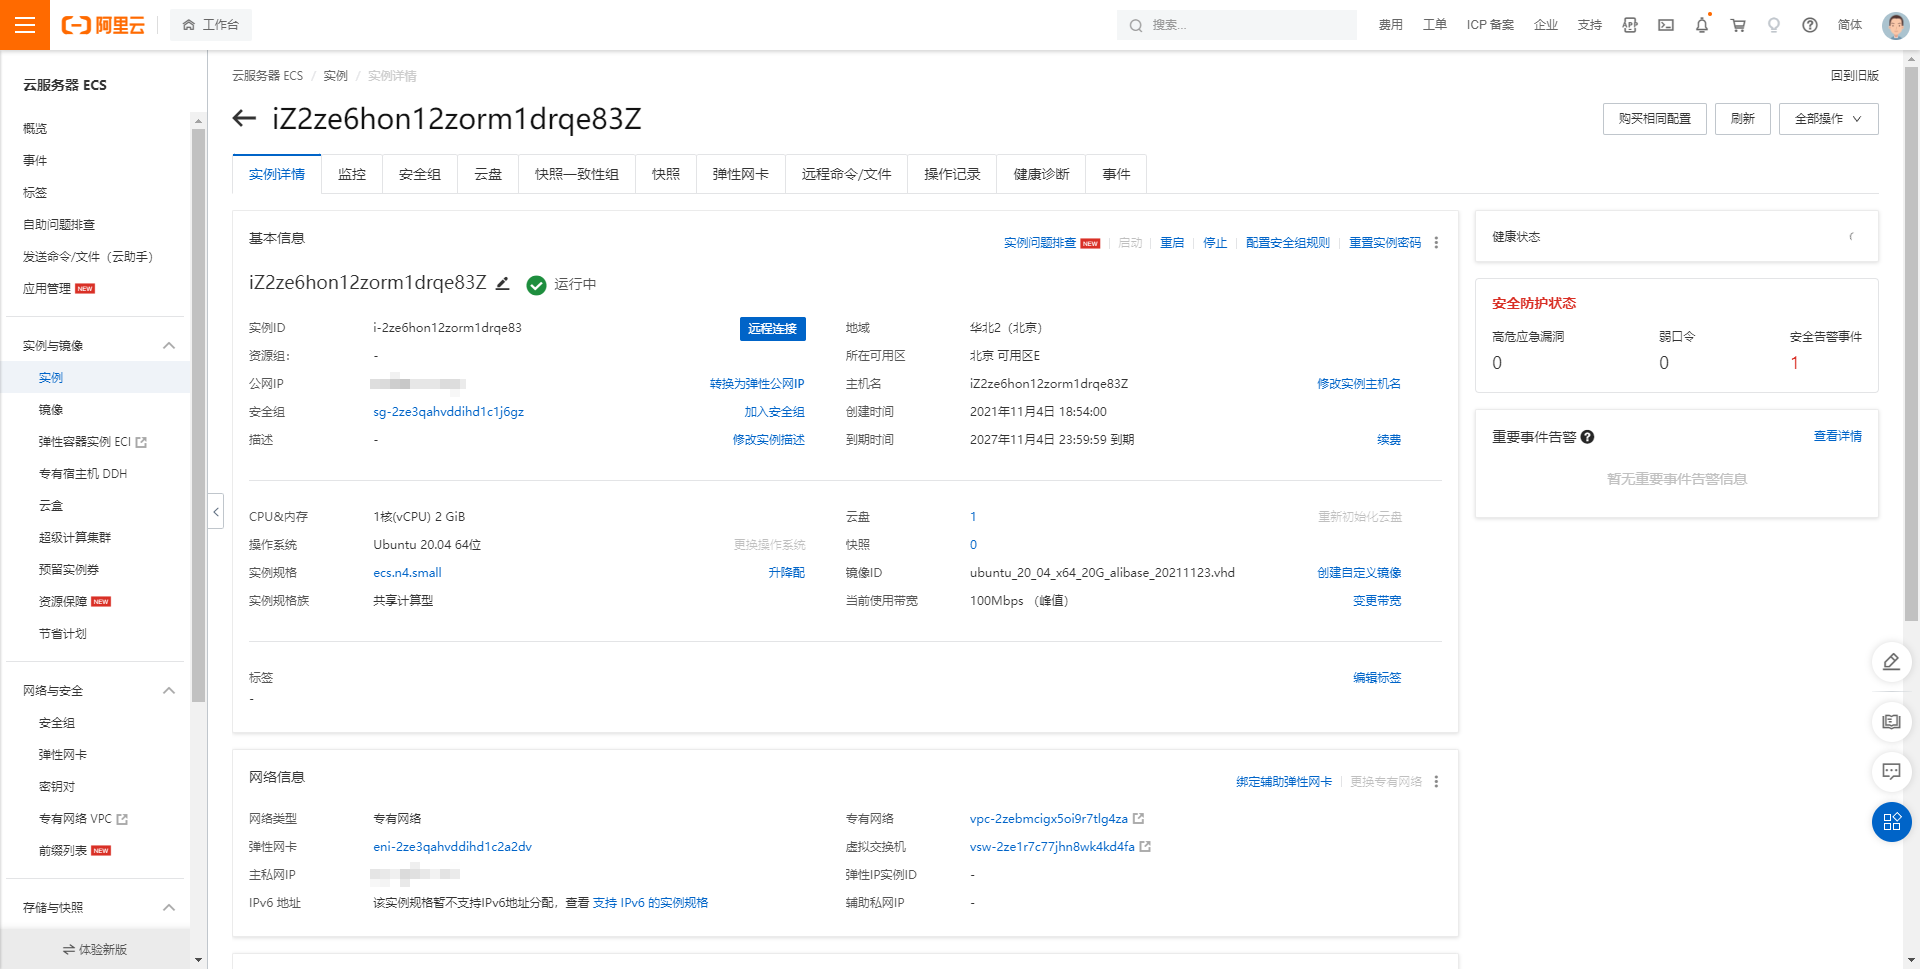Click the 重启 link

click(x=1172, y=243)
